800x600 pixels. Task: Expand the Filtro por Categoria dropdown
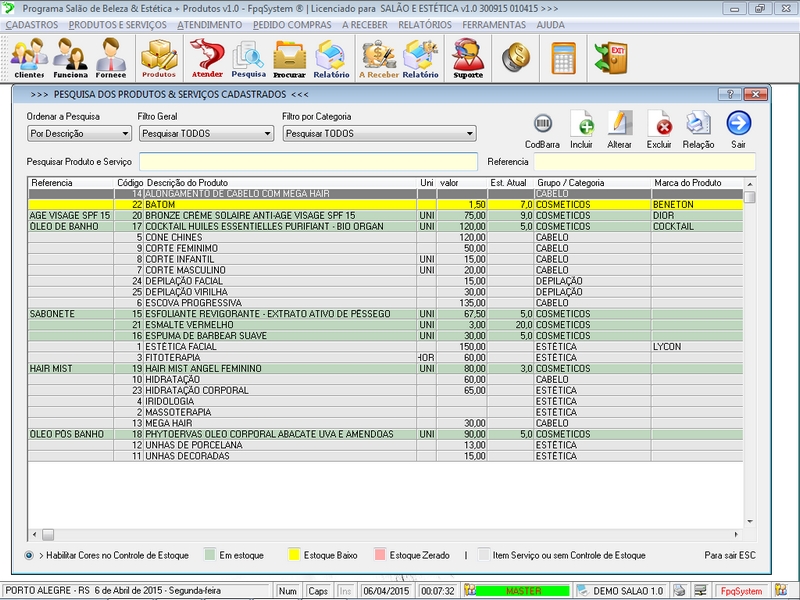point(378,133)
